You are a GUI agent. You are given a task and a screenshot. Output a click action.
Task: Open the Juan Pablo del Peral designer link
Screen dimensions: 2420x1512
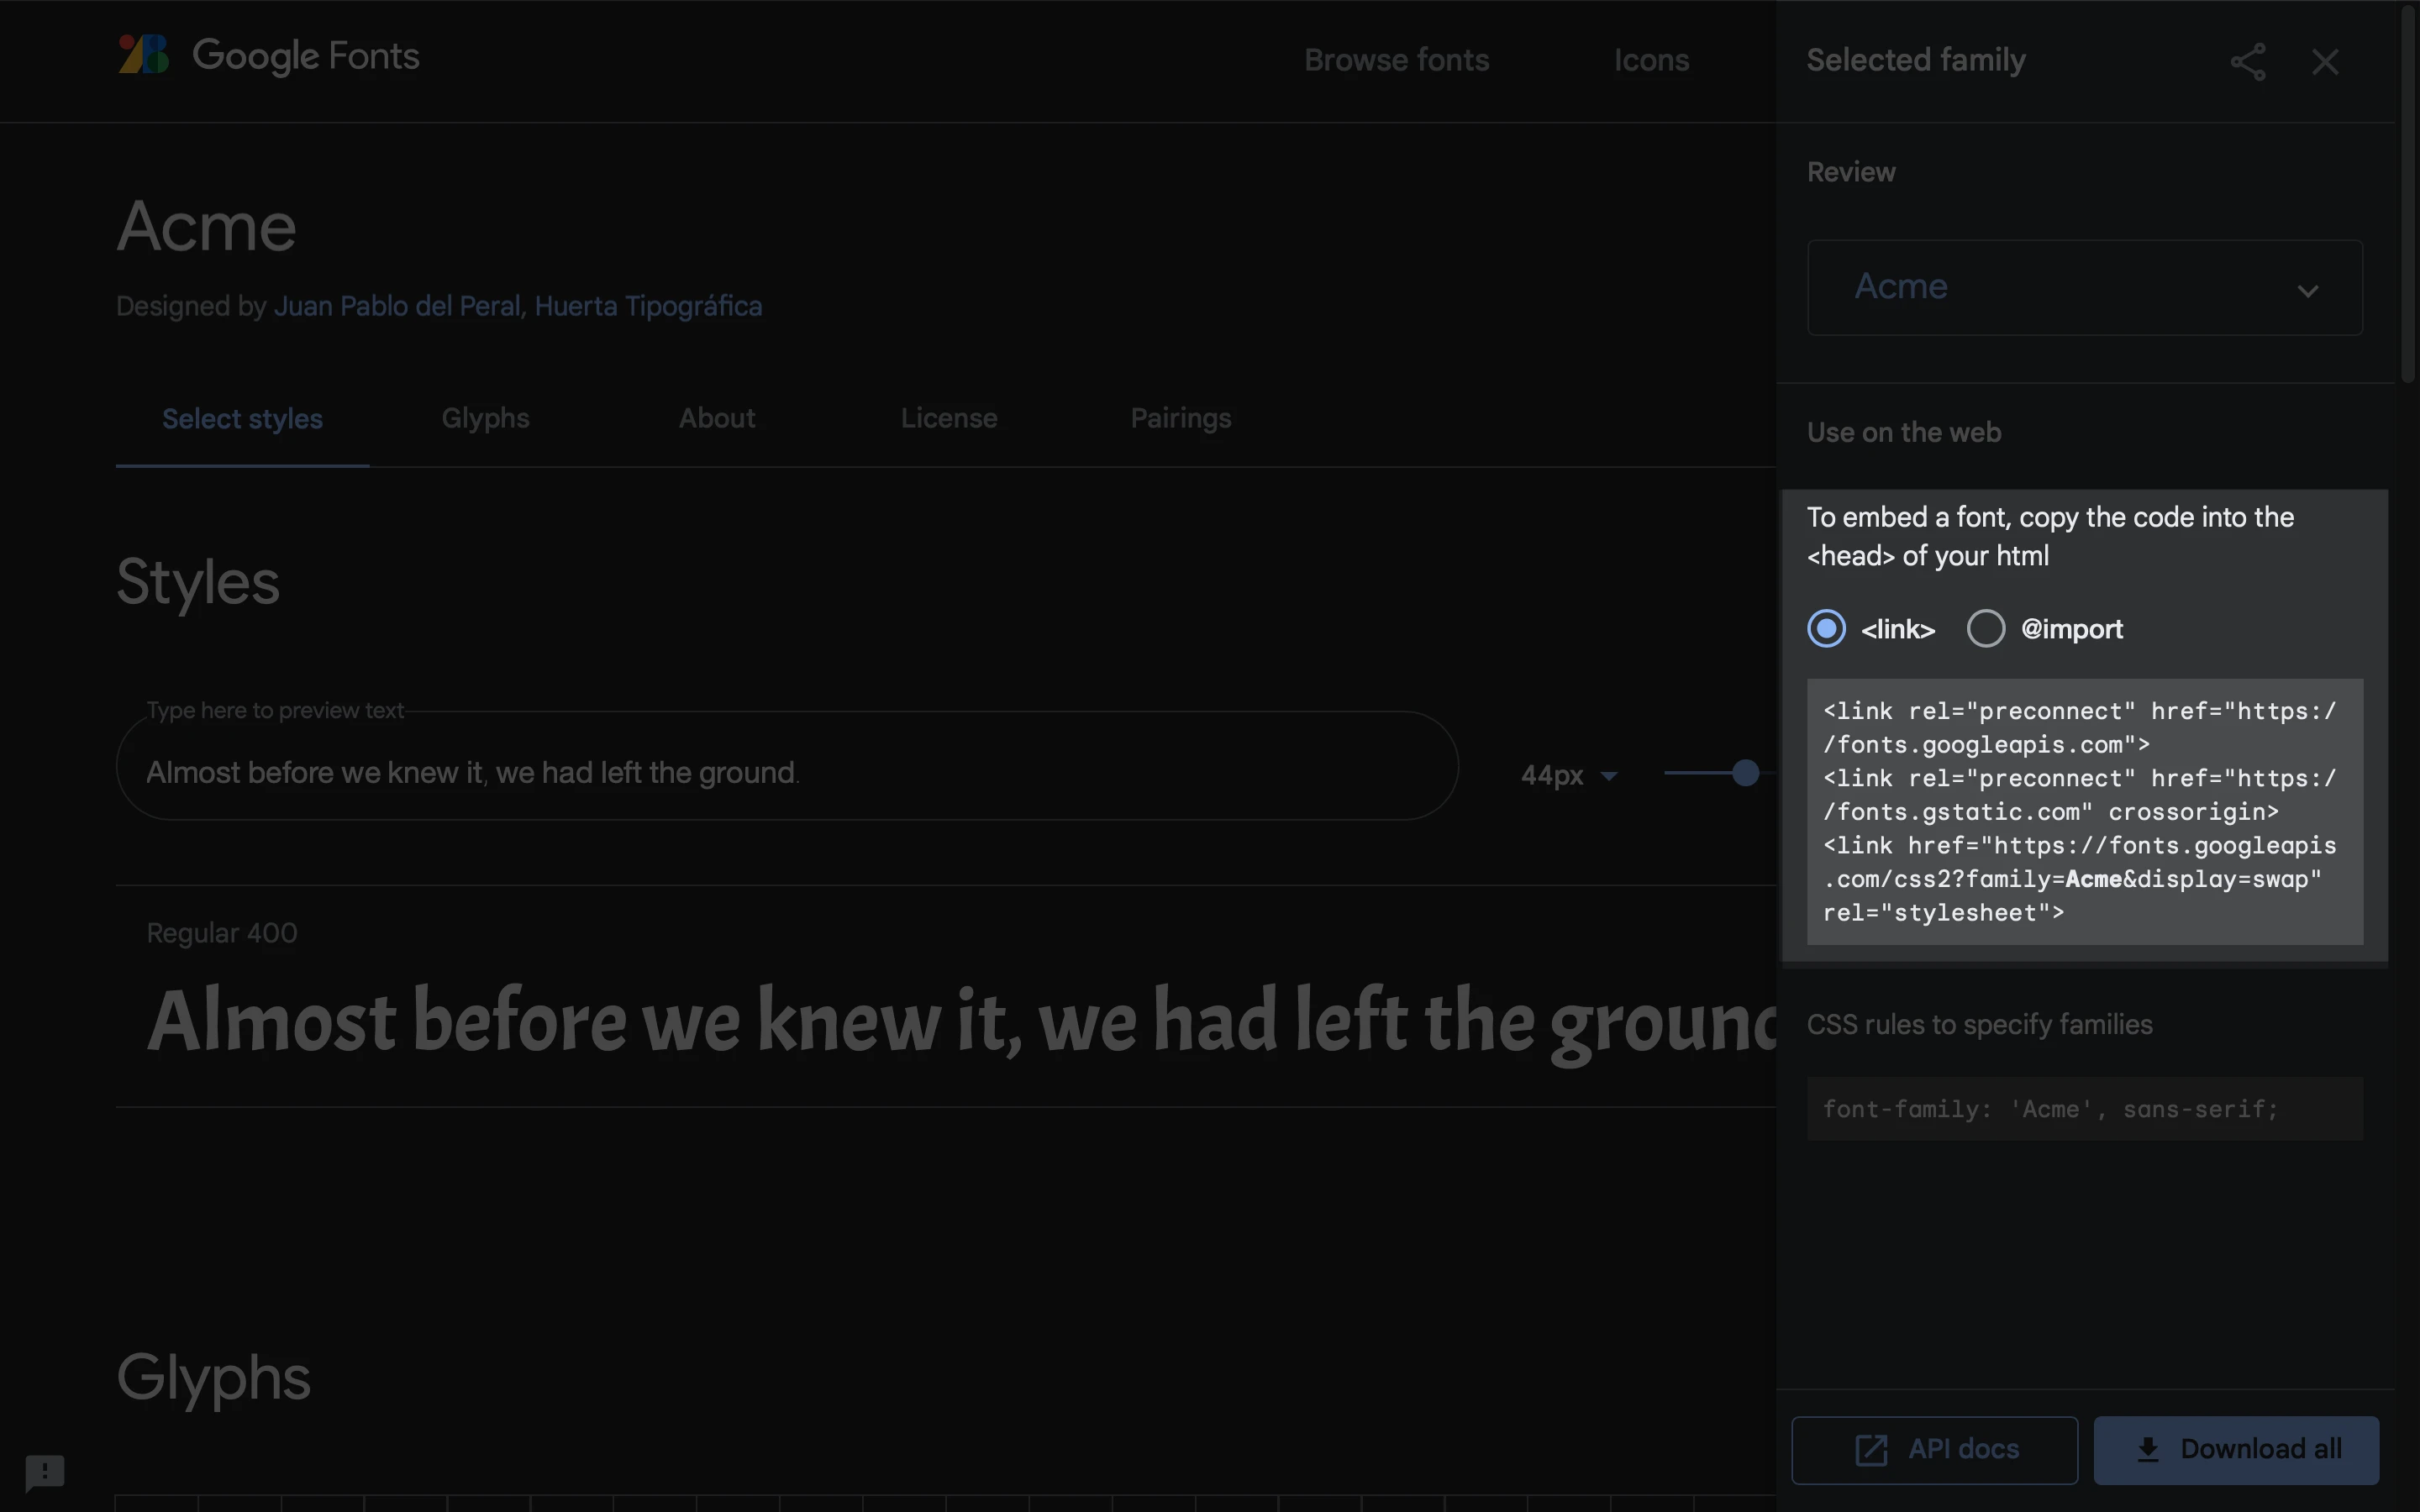[397, 306]
